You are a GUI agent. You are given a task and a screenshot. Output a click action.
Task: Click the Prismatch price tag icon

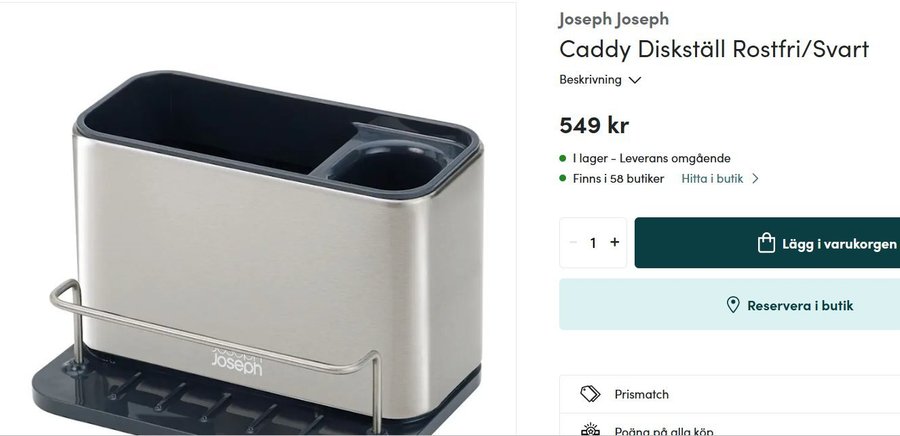coord(590,394)
